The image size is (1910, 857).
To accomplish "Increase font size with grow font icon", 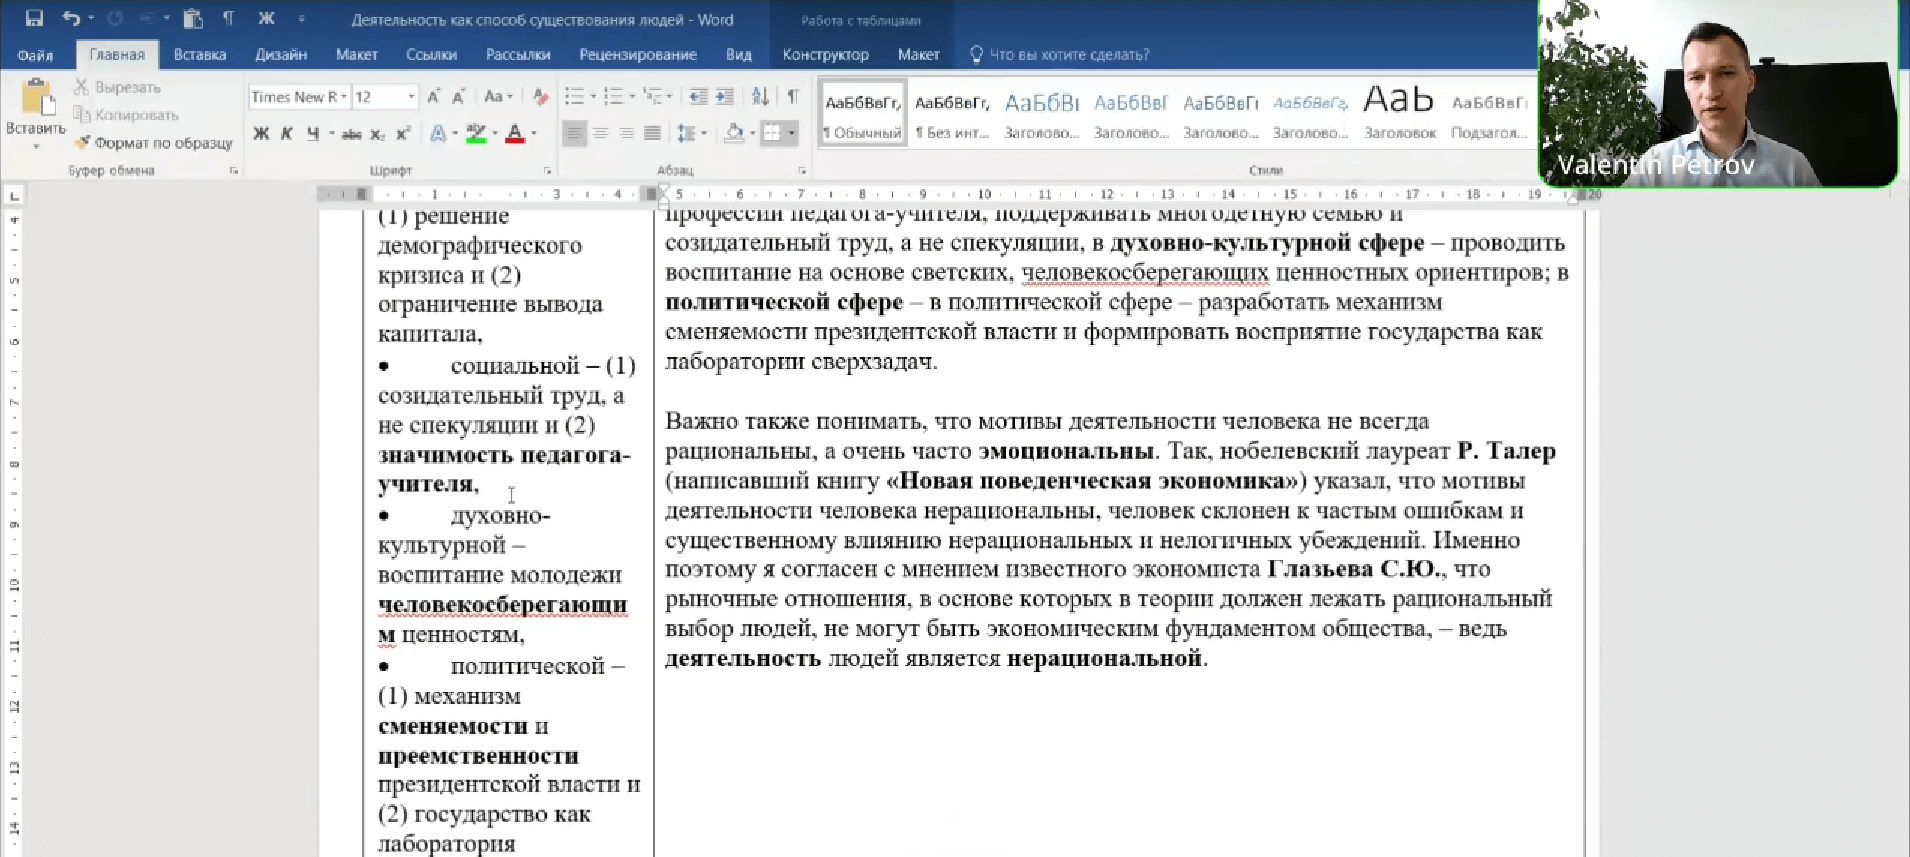I will [433, 96].
